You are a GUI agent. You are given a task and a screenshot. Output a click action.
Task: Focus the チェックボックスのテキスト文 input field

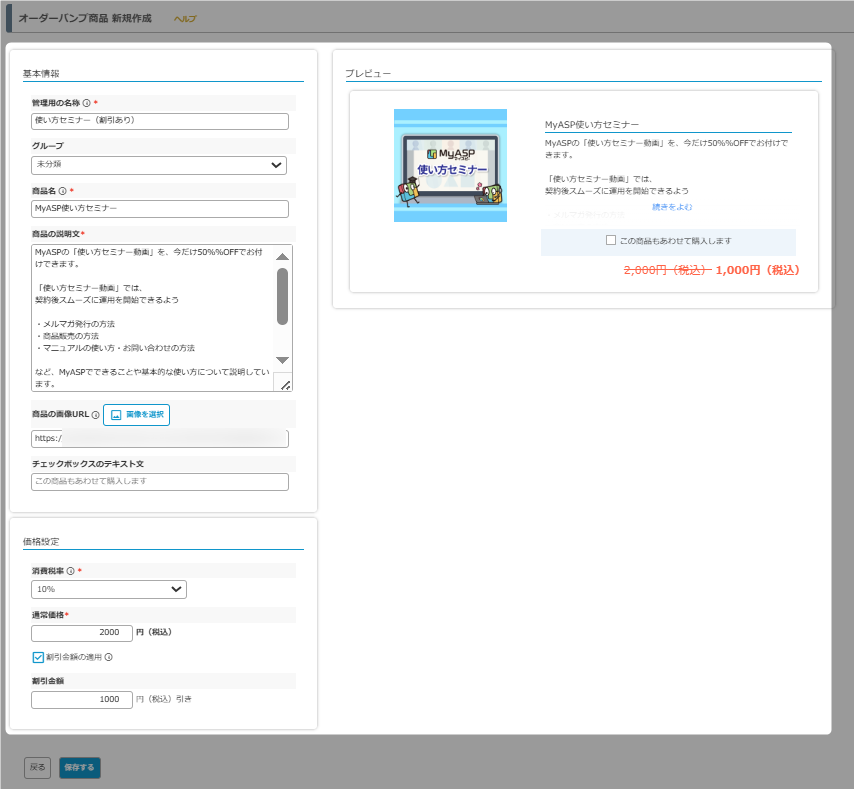pos(160,482)
